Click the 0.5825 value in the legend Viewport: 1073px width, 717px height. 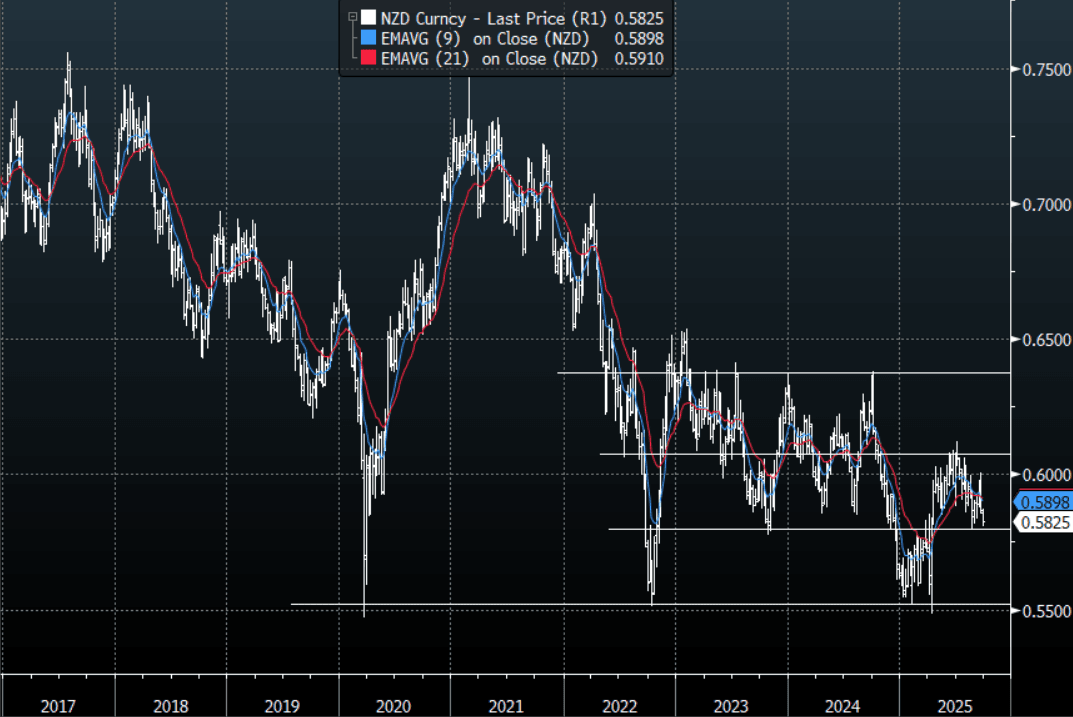pos(639,18)
